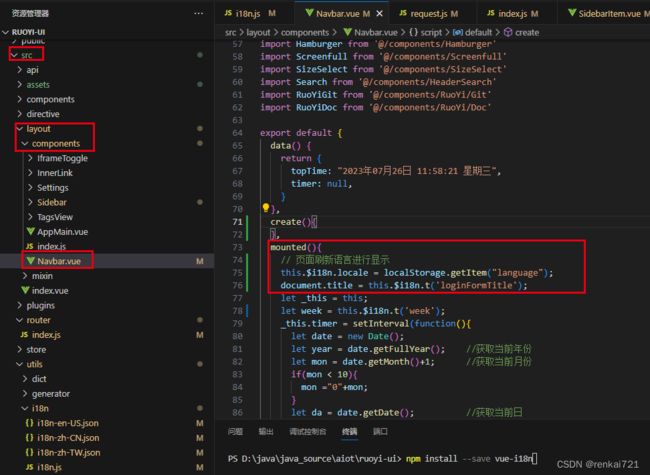
Task: Switch to the 端口 (Ports) panel tab
Action: 380,431
